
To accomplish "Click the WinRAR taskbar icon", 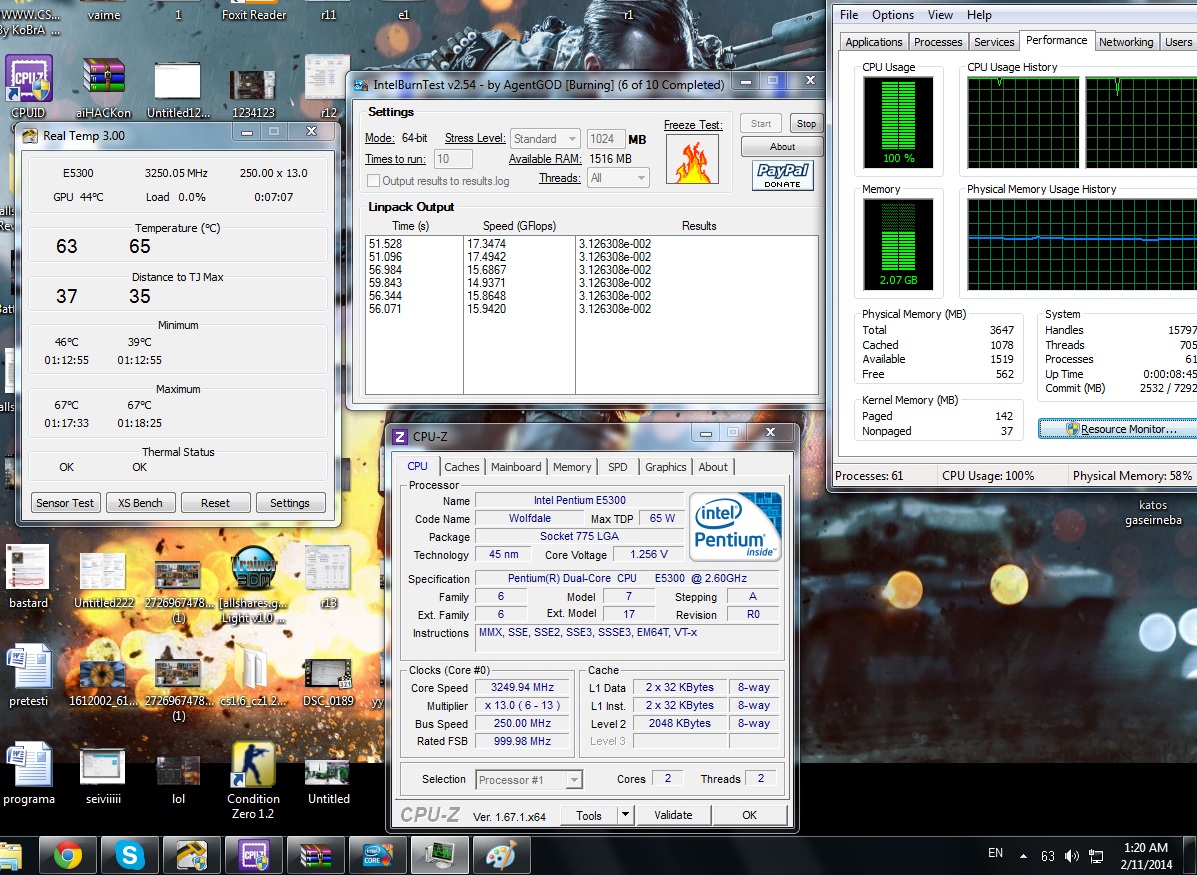I will 314,855.
